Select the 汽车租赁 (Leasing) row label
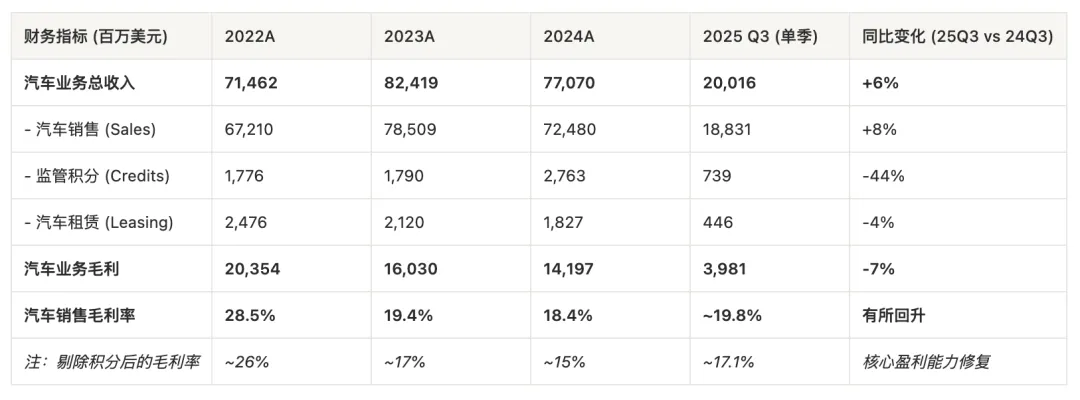Viewport: 1080px width, 400px height. 98,222
